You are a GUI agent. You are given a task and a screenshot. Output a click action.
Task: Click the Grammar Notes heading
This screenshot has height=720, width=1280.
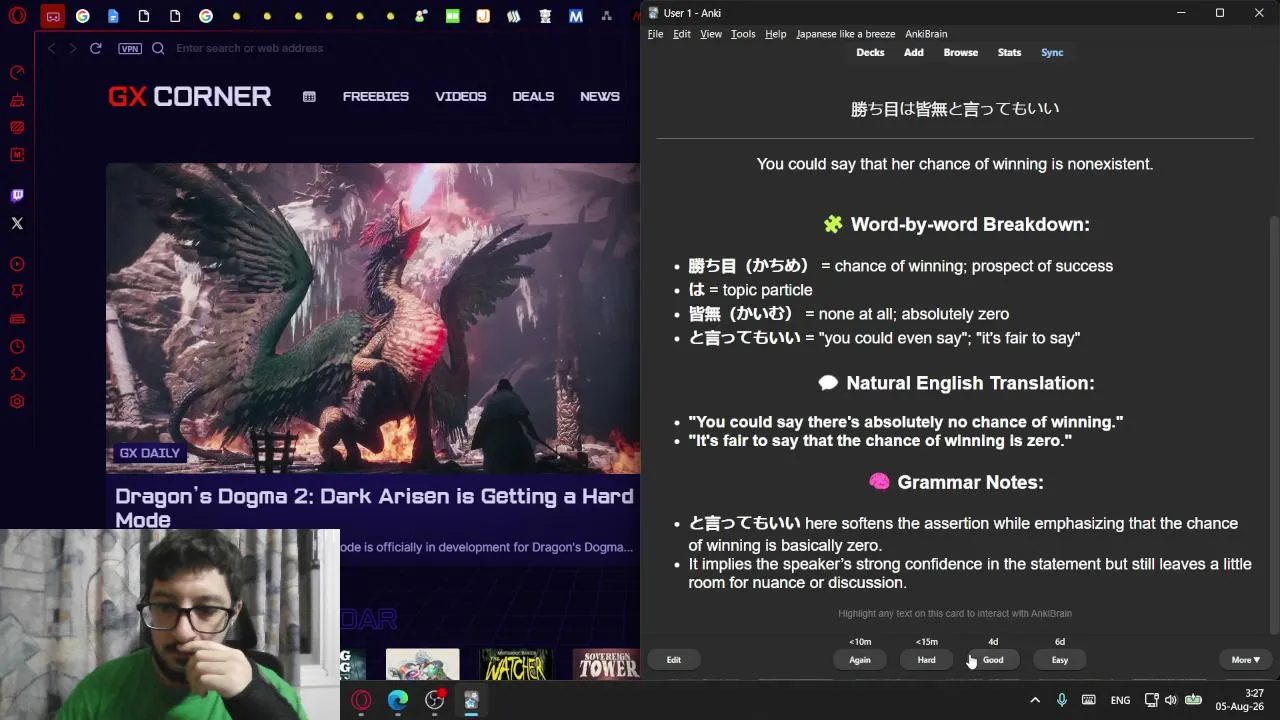pyautogui.click(x=956, y=482)
